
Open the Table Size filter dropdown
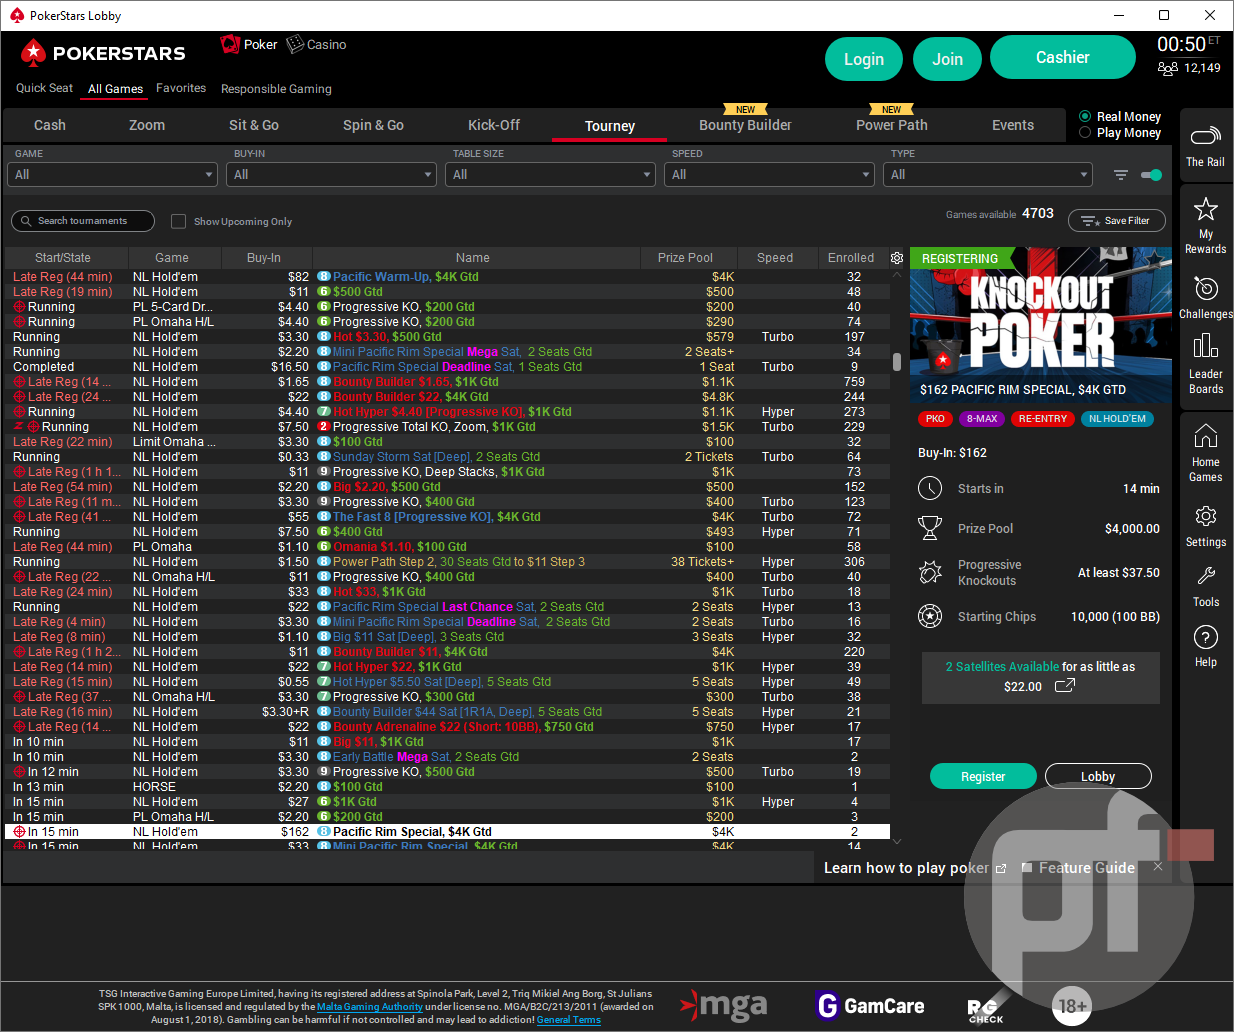[x=550, y=174]
